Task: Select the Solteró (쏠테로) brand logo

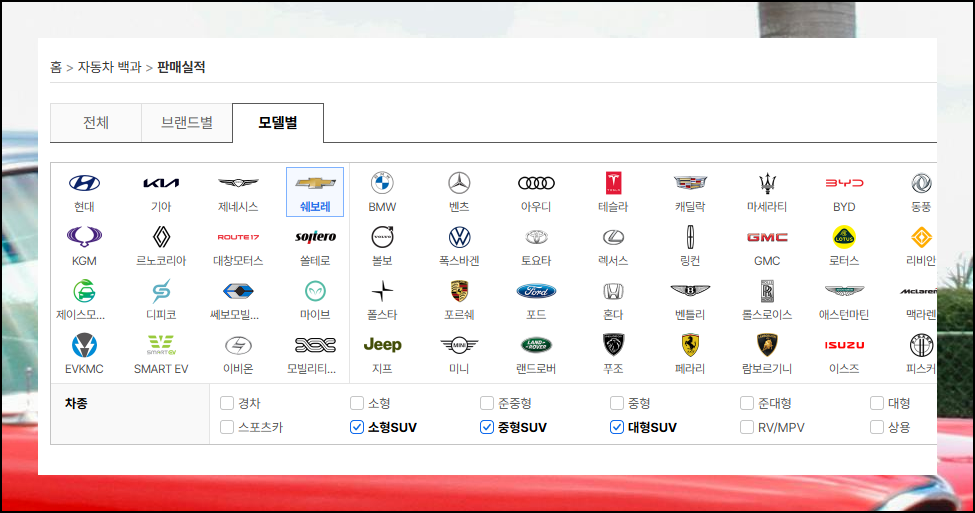Action: 315,237
